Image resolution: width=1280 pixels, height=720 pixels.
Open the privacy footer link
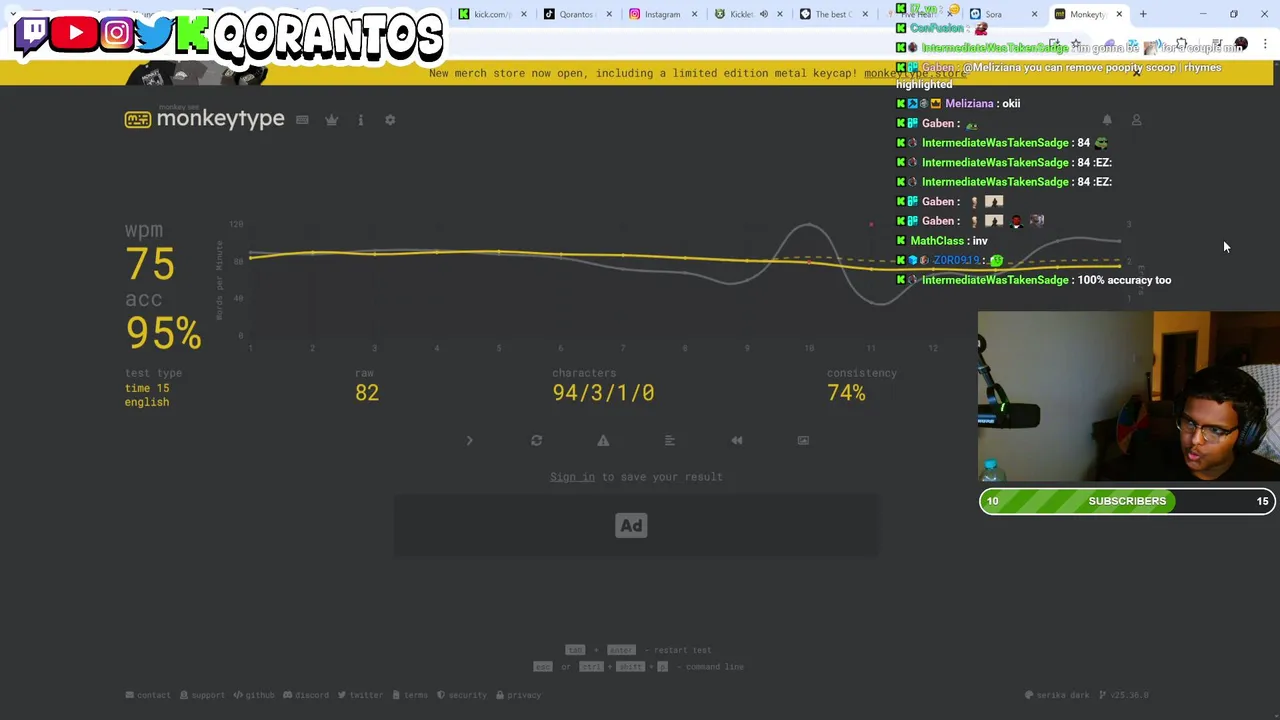pos(518,695)
